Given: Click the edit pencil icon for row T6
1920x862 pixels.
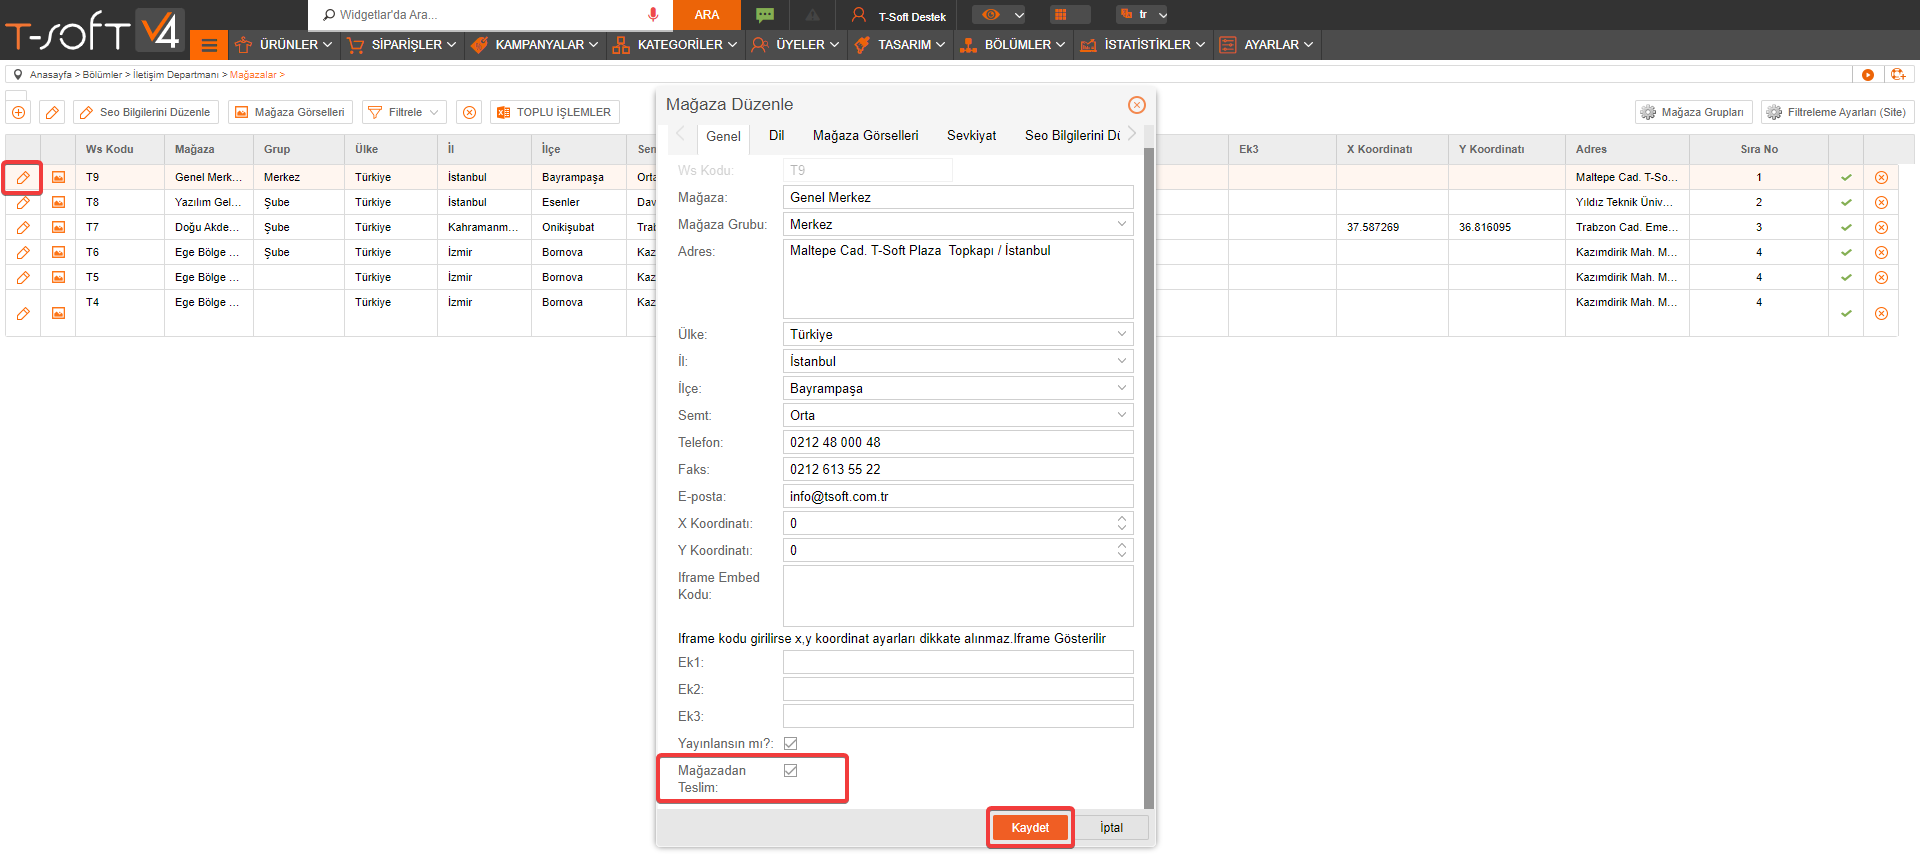Looking at the screenshot, I should pos(23,252).
